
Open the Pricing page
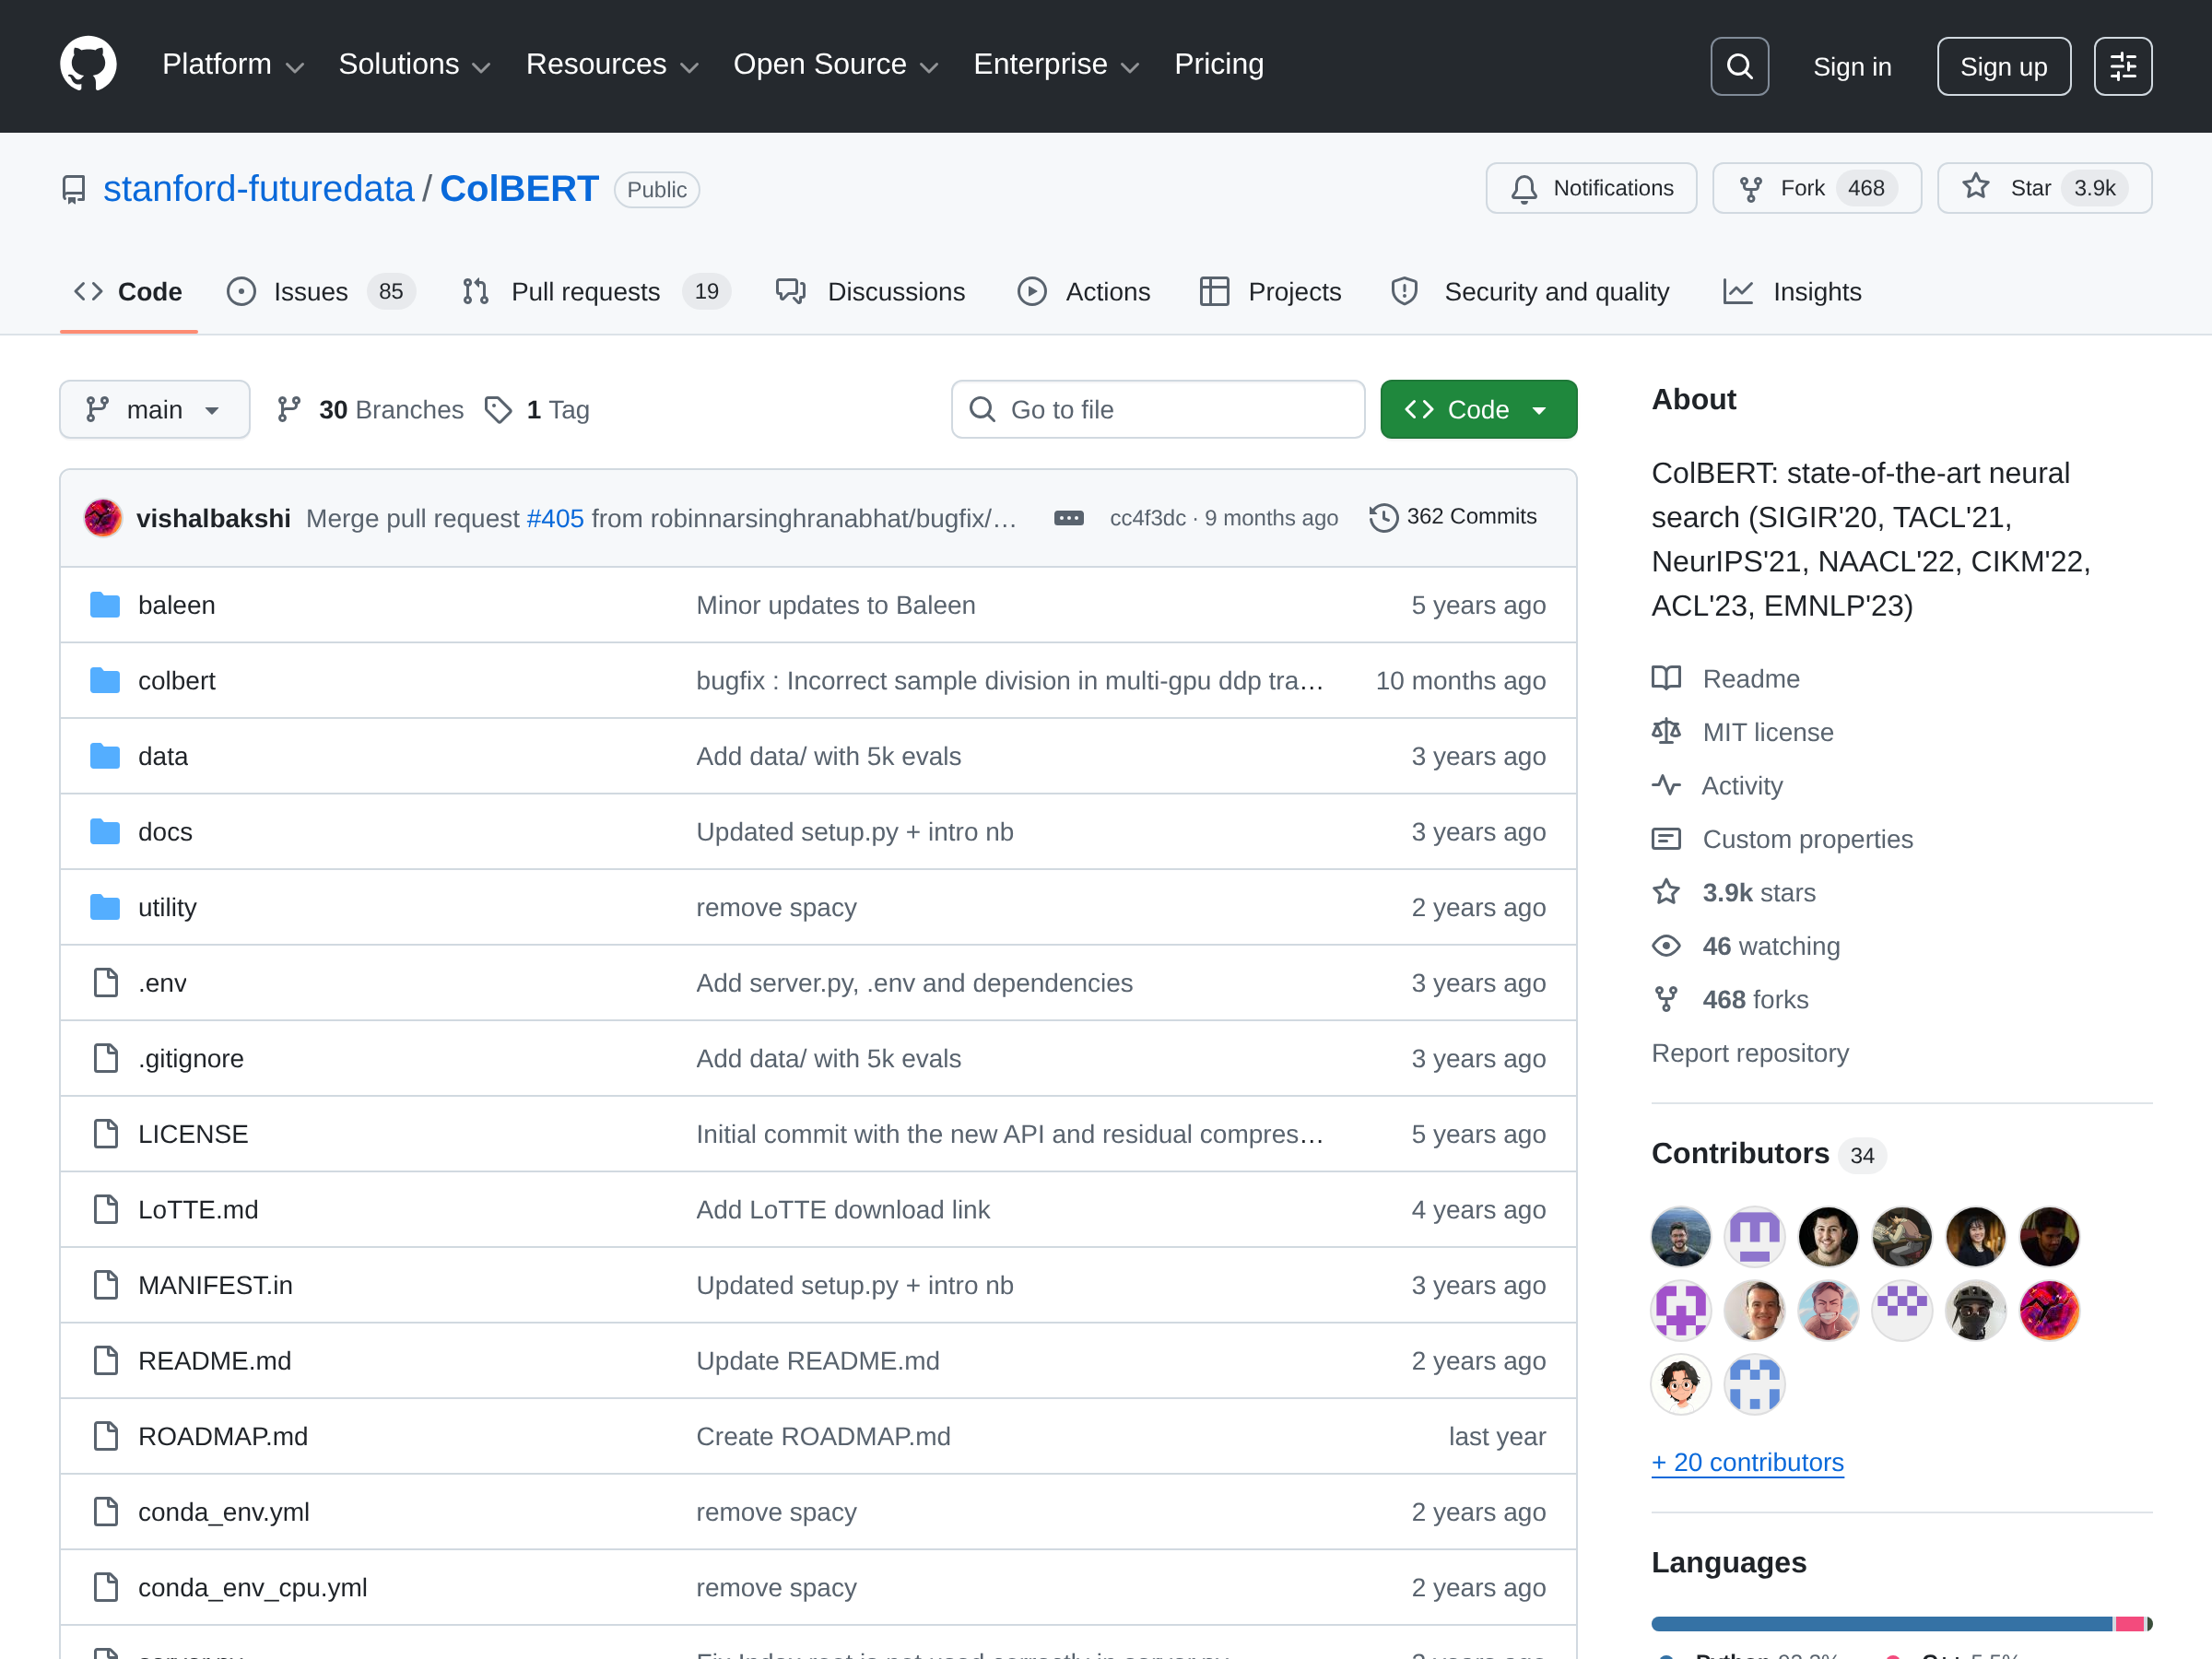(1218, 65)
